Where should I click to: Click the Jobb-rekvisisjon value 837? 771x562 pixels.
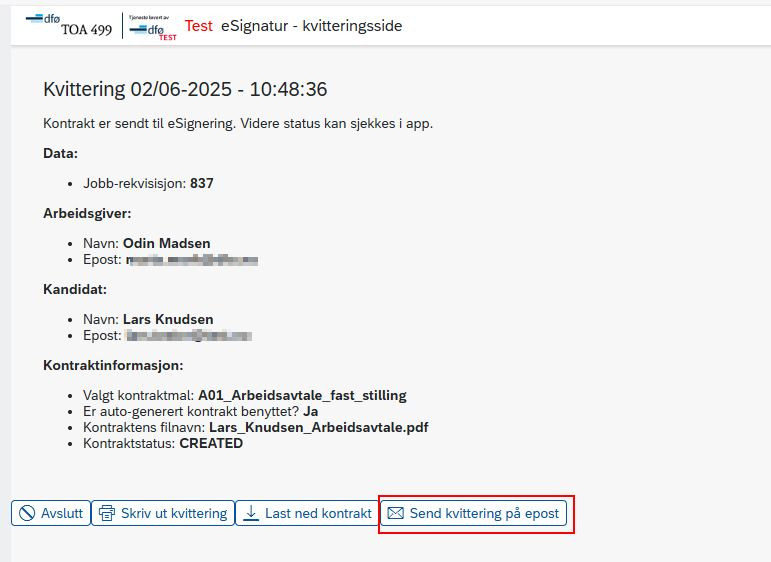click(x=202, y=183)
